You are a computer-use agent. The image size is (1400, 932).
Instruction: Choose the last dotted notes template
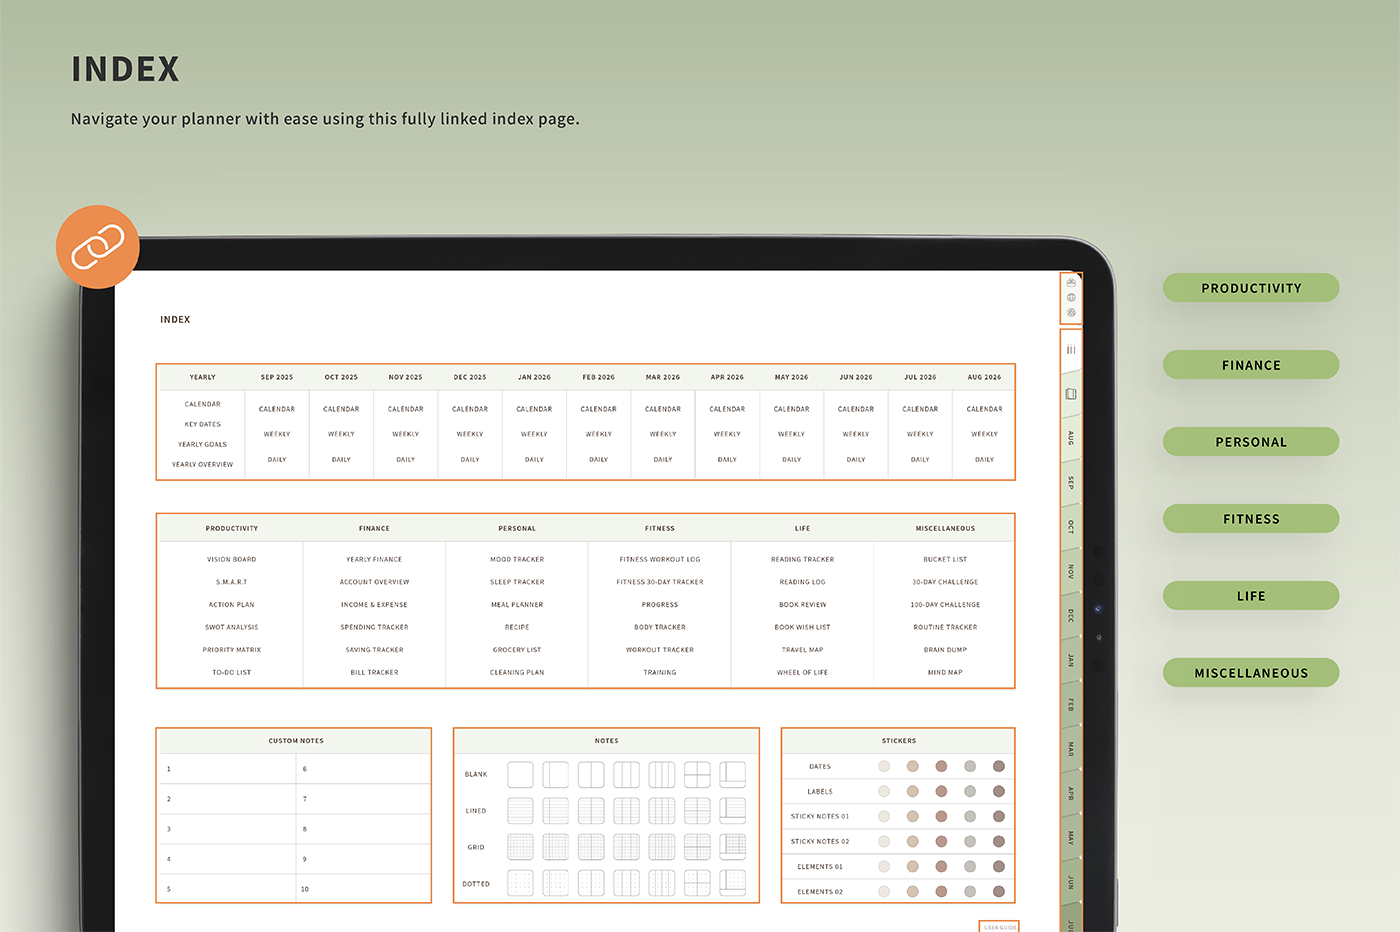pyautogui.click(x=733, y=883)
